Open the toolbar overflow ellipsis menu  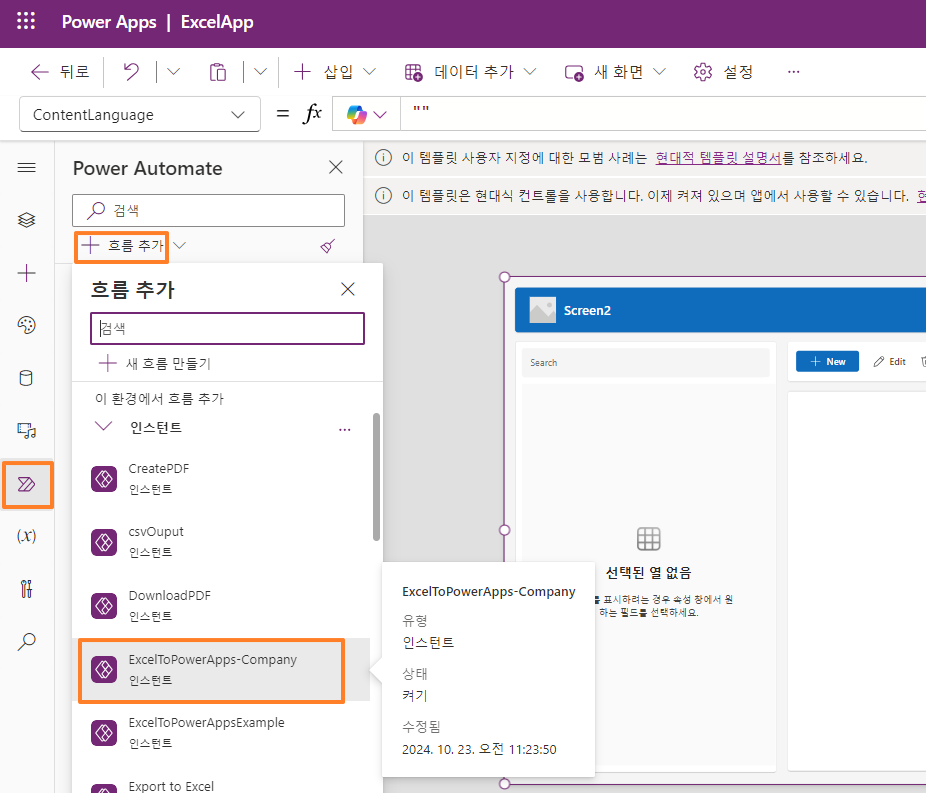click(793, 72)
